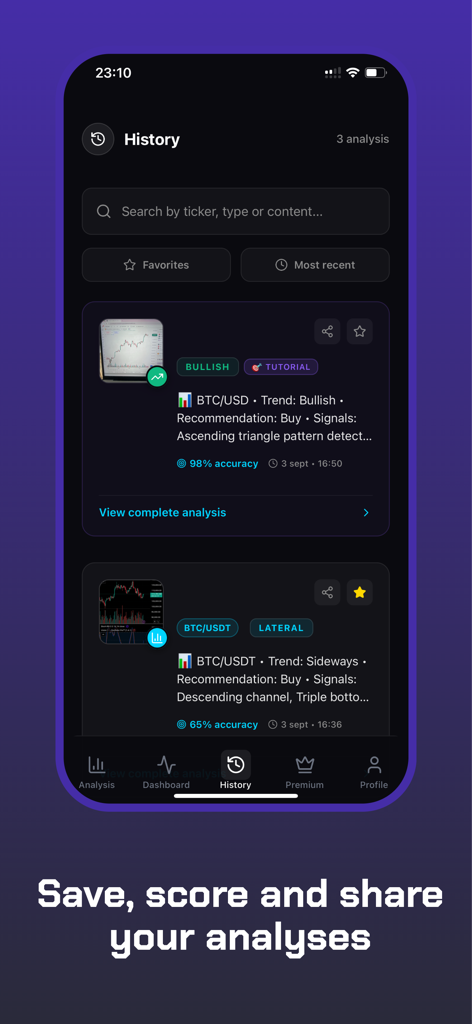Unfavorite the BTC/USDT analysis yellow star
The height and width of the screenshot is (1024, 472).
click(x=360, y=592)
